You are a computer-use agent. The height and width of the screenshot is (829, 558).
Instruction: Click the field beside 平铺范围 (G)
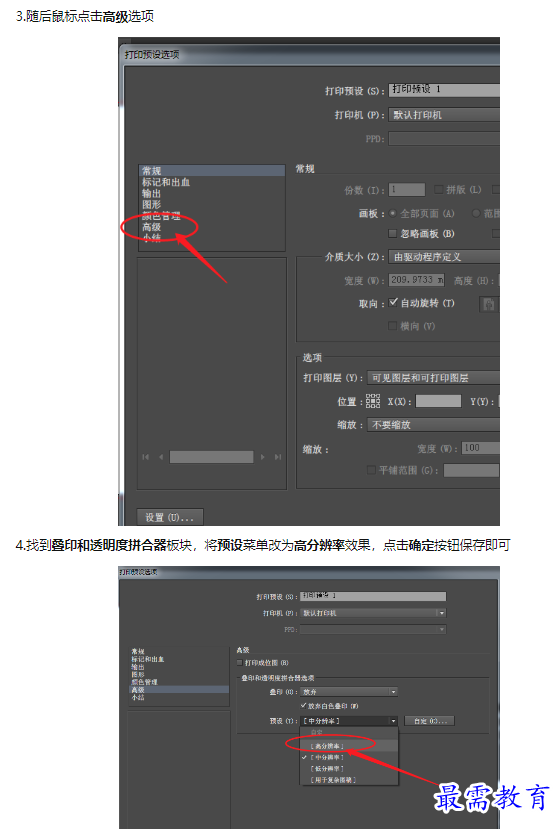tap(471, 470)
